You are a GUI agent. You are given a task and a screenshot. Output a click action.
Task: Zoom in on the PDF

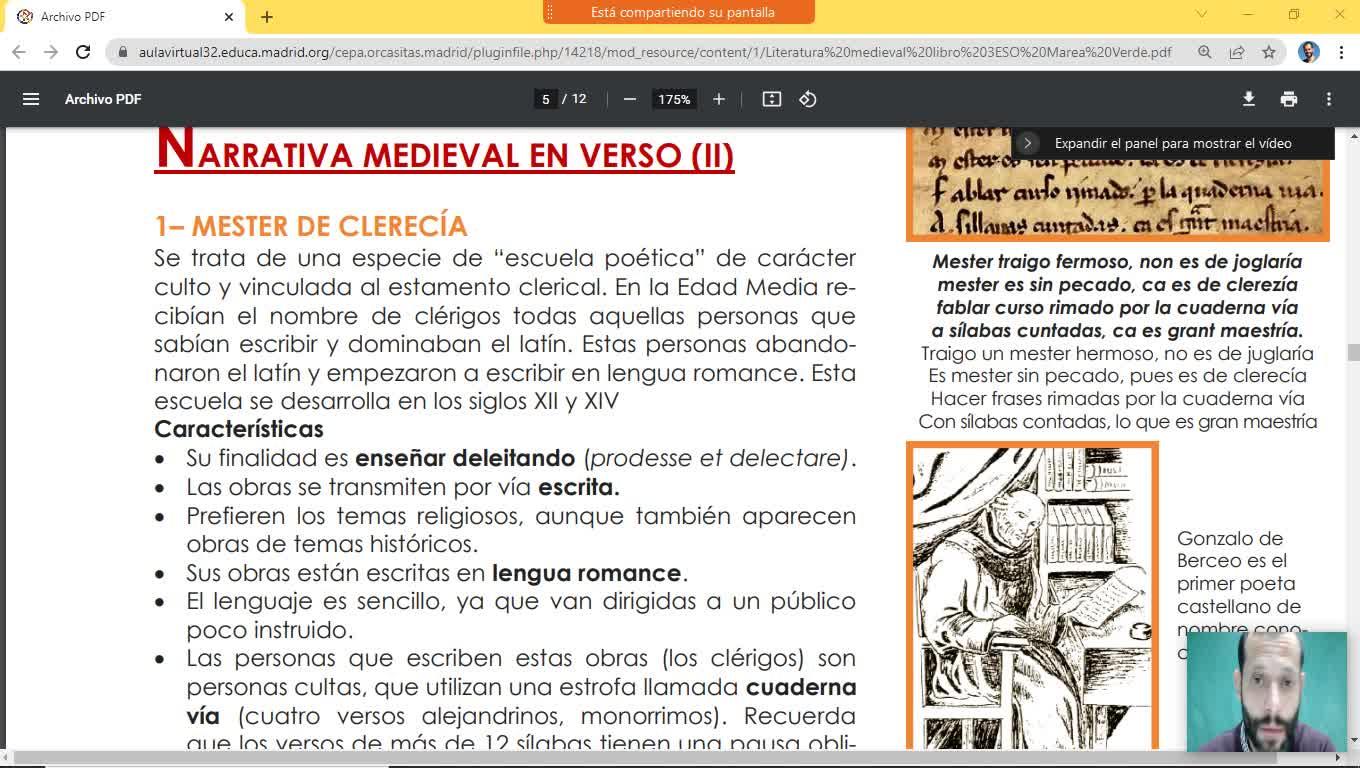coord(718,99)
